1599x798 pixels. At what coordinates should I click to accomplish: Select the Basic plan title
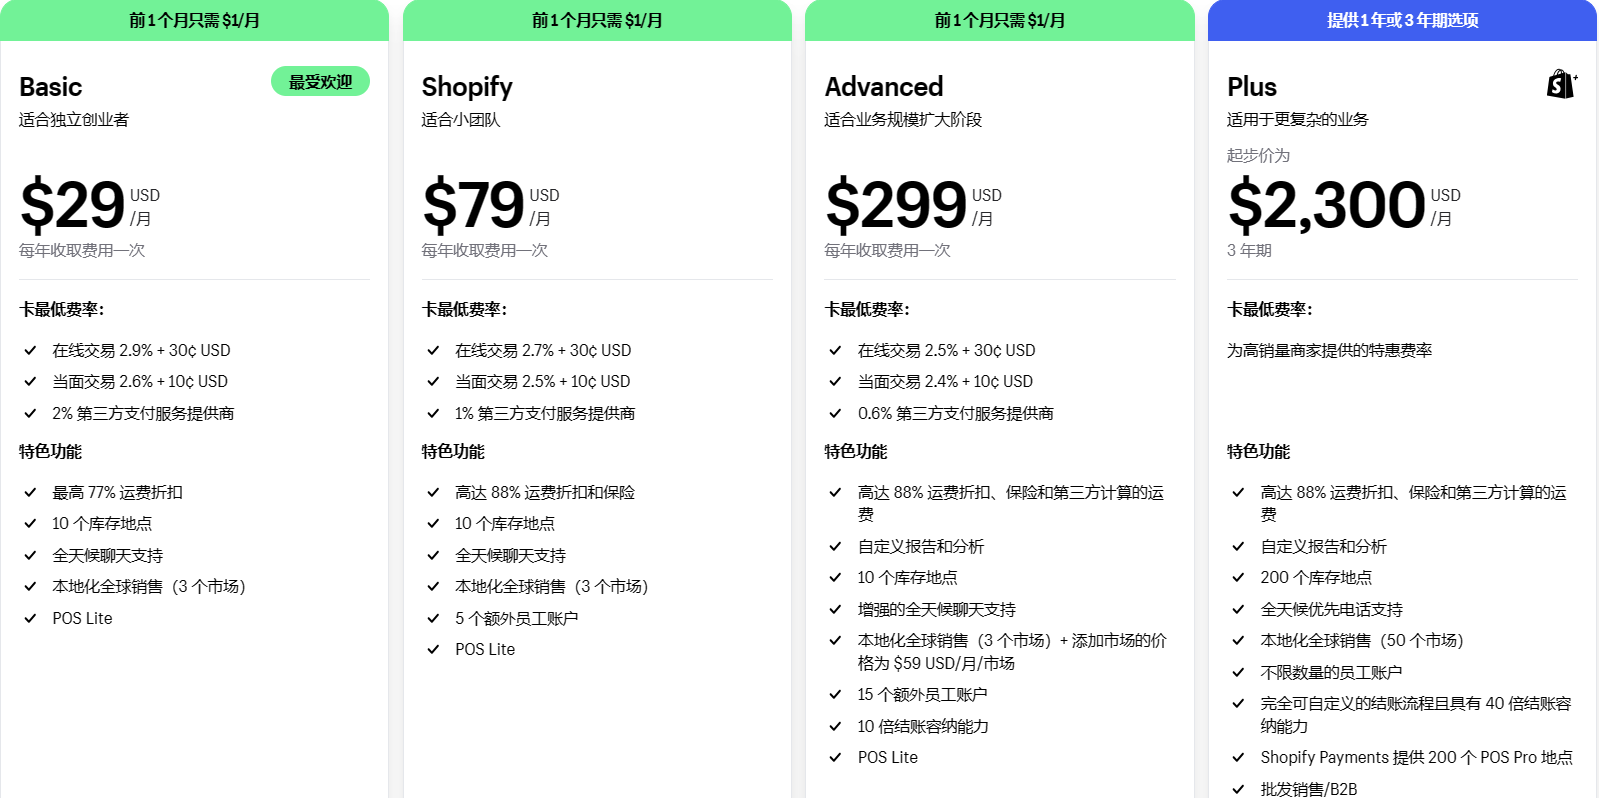tap(51, 87)
